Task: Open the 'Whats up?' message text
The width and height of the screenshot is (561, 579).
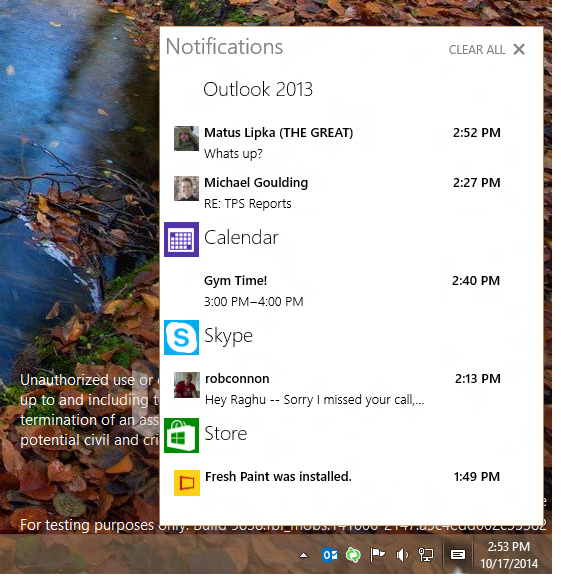Action: 233,154
